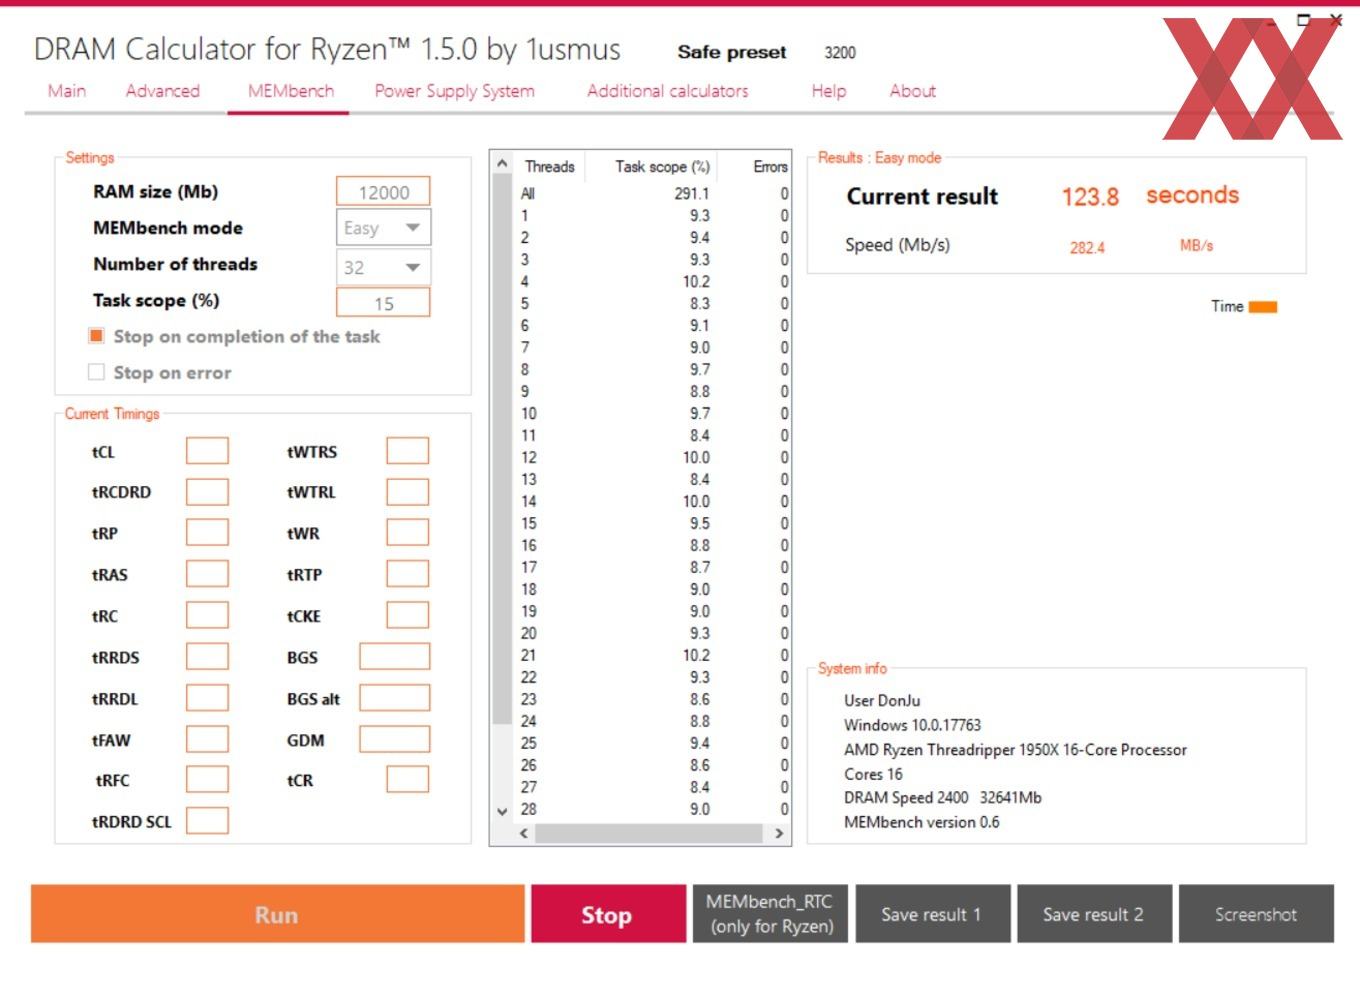Click the Screenshot button
1360x997 pixels.
1256,914
